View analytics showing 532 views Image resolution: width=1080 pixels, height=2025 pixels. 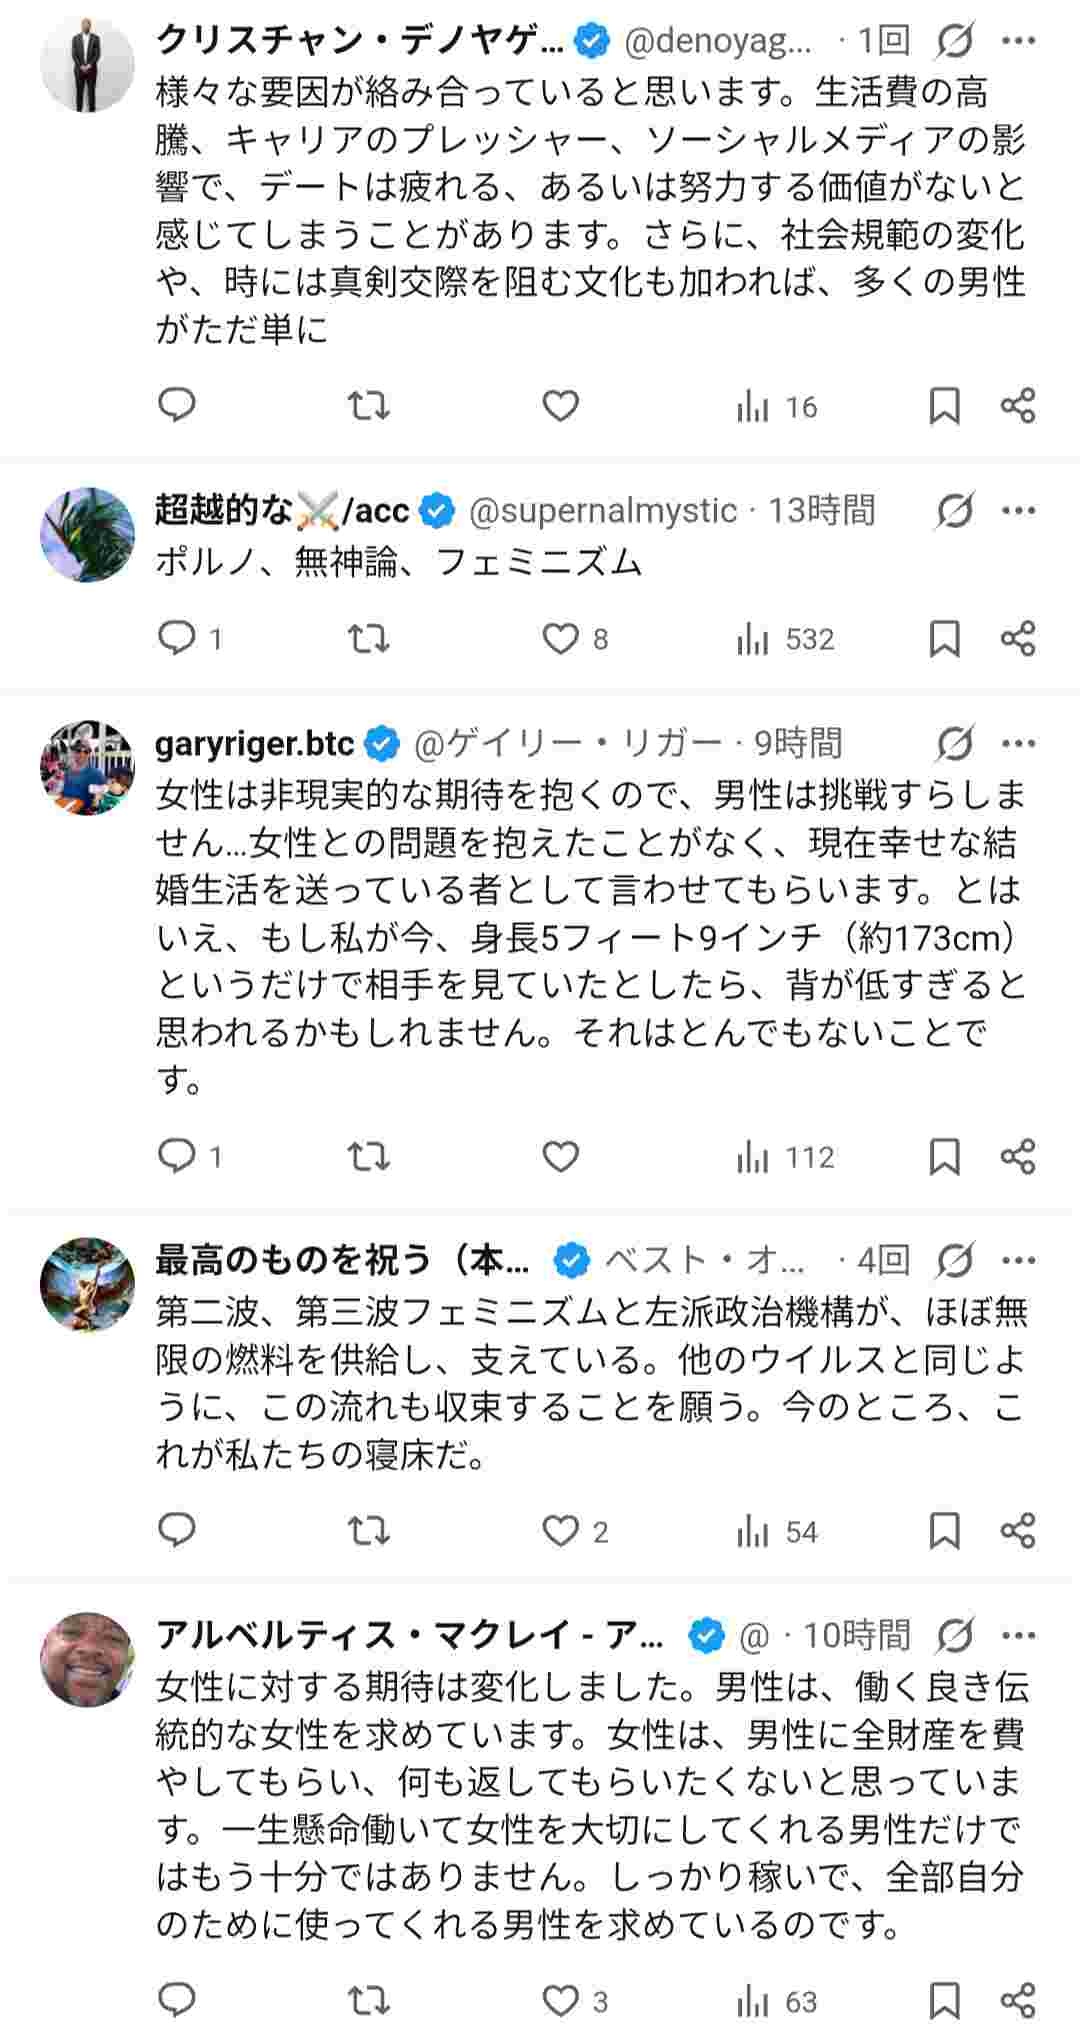785,638
